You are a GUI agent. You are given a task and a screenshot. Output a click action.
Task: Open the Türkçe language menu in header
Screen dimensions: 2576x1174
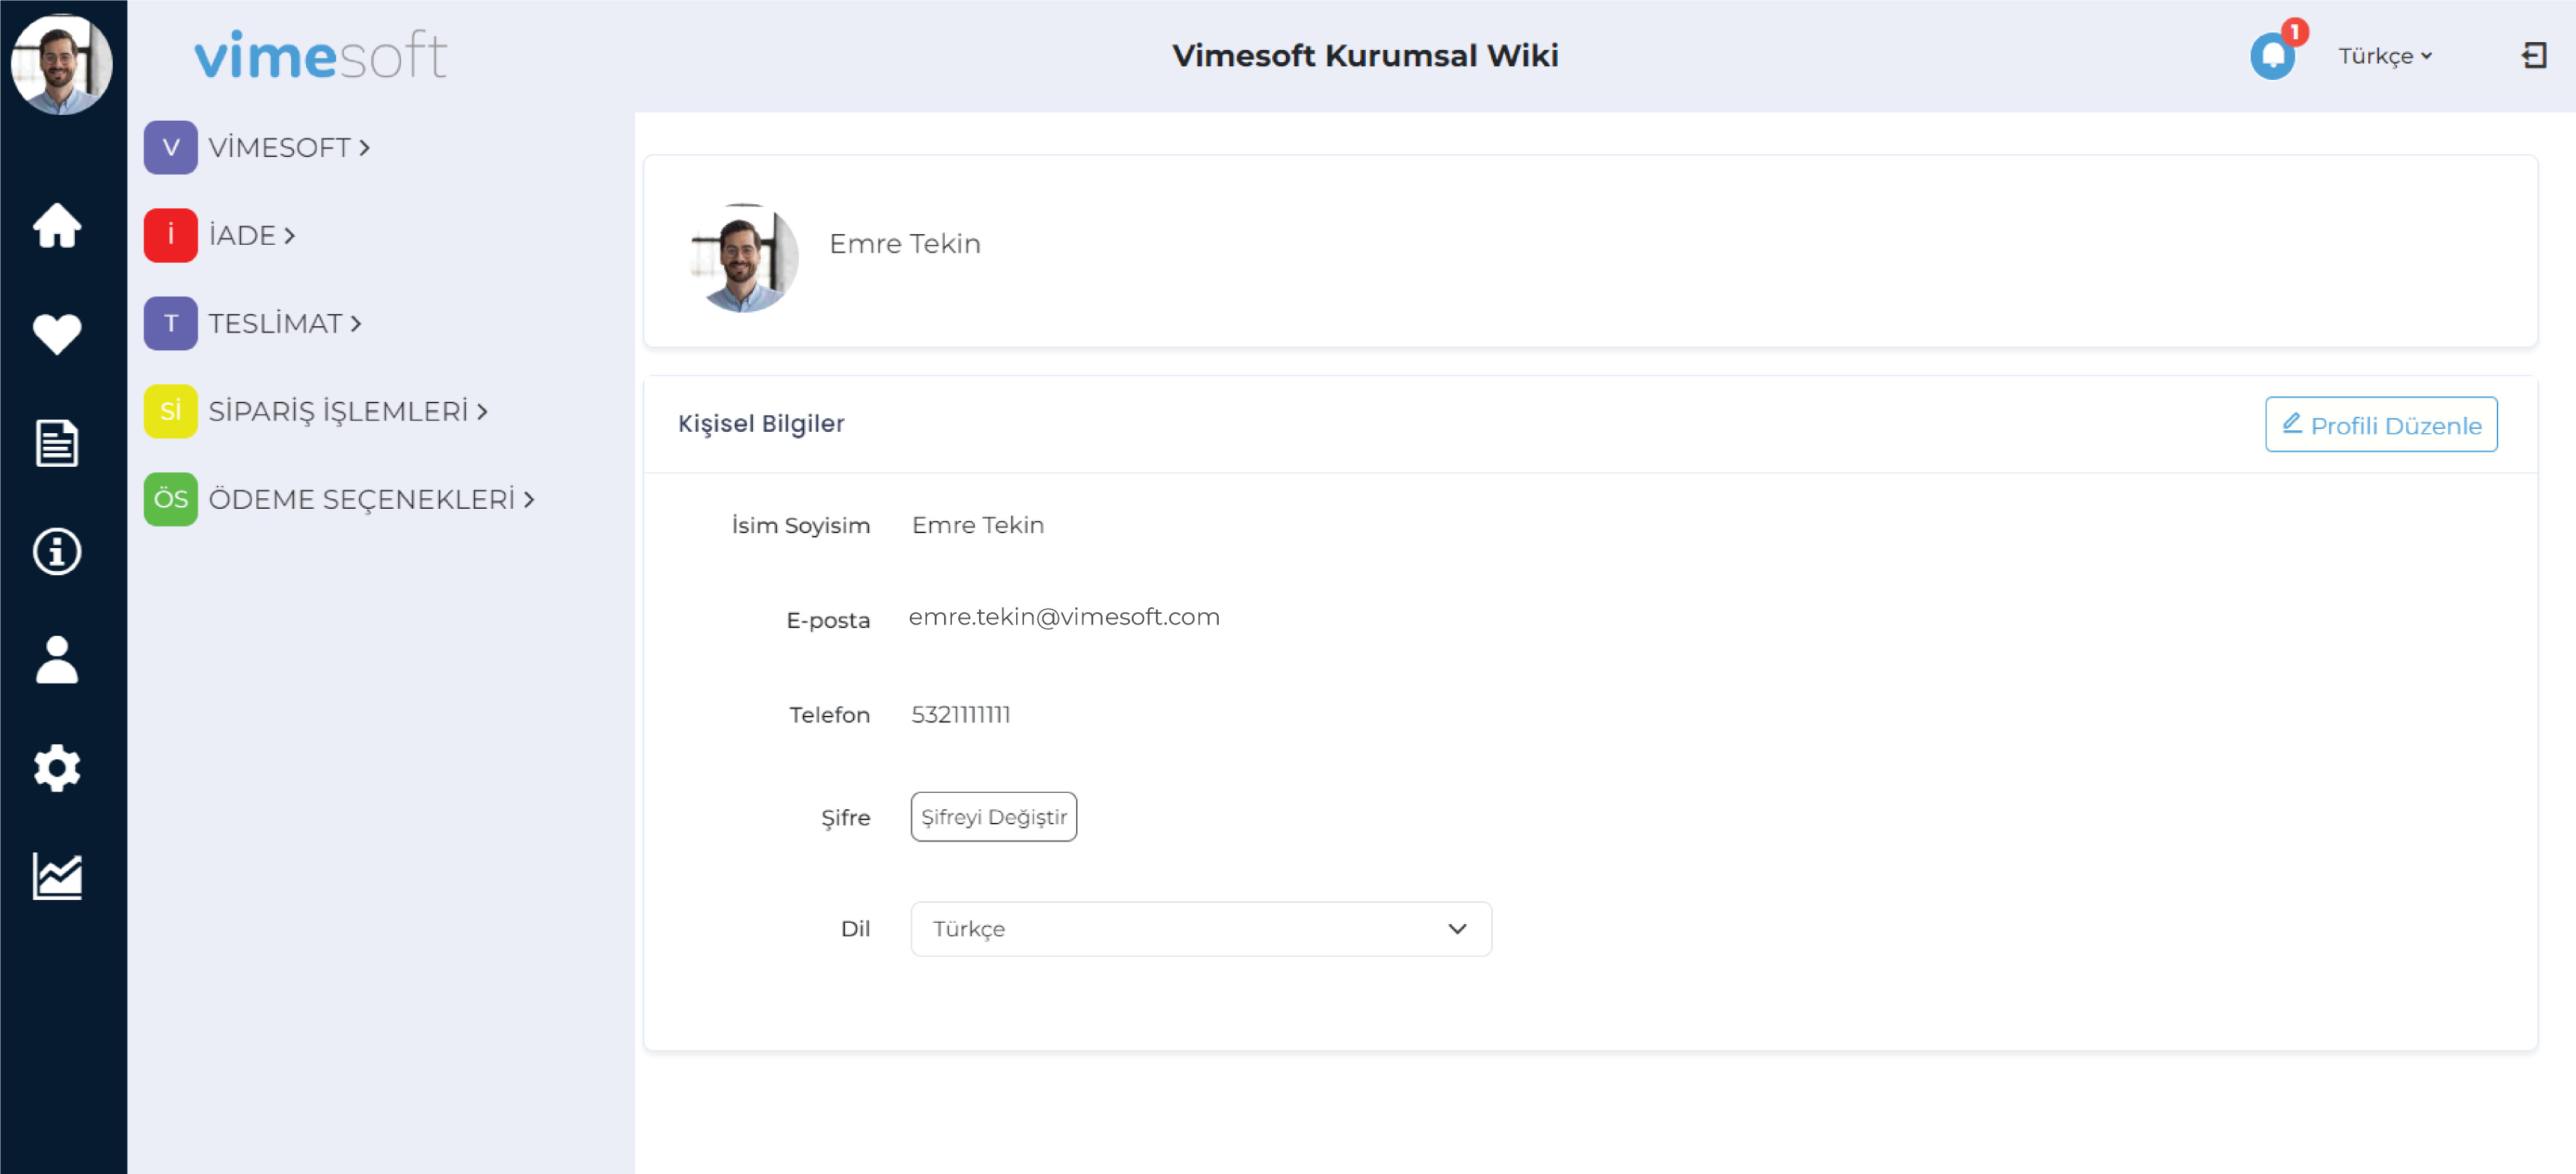2385,56
